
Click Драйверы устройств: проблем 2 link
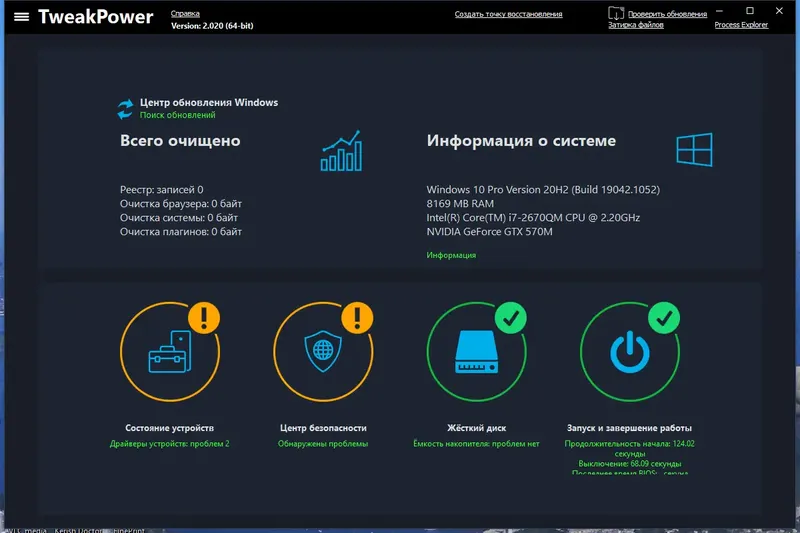pyautogui.click(x=169, y=444)
